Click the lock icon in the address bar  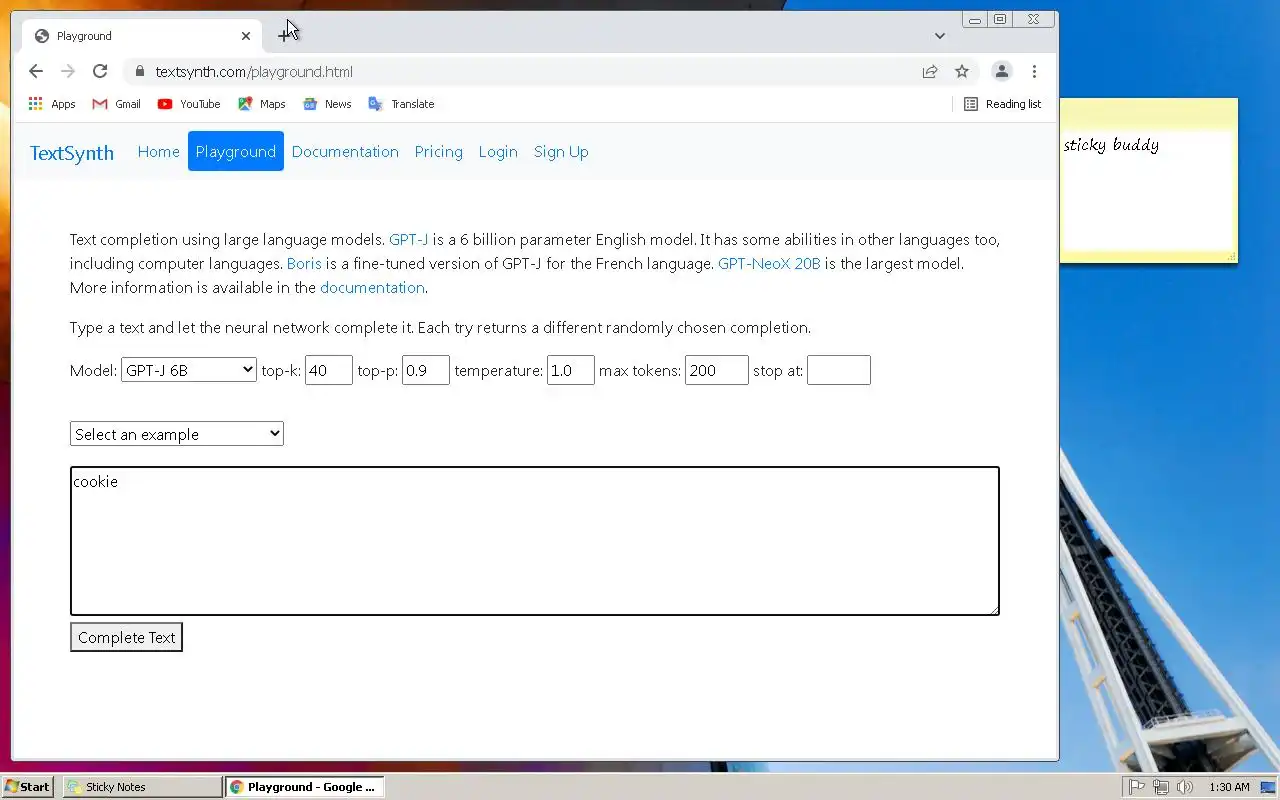(x=139, y=71)
